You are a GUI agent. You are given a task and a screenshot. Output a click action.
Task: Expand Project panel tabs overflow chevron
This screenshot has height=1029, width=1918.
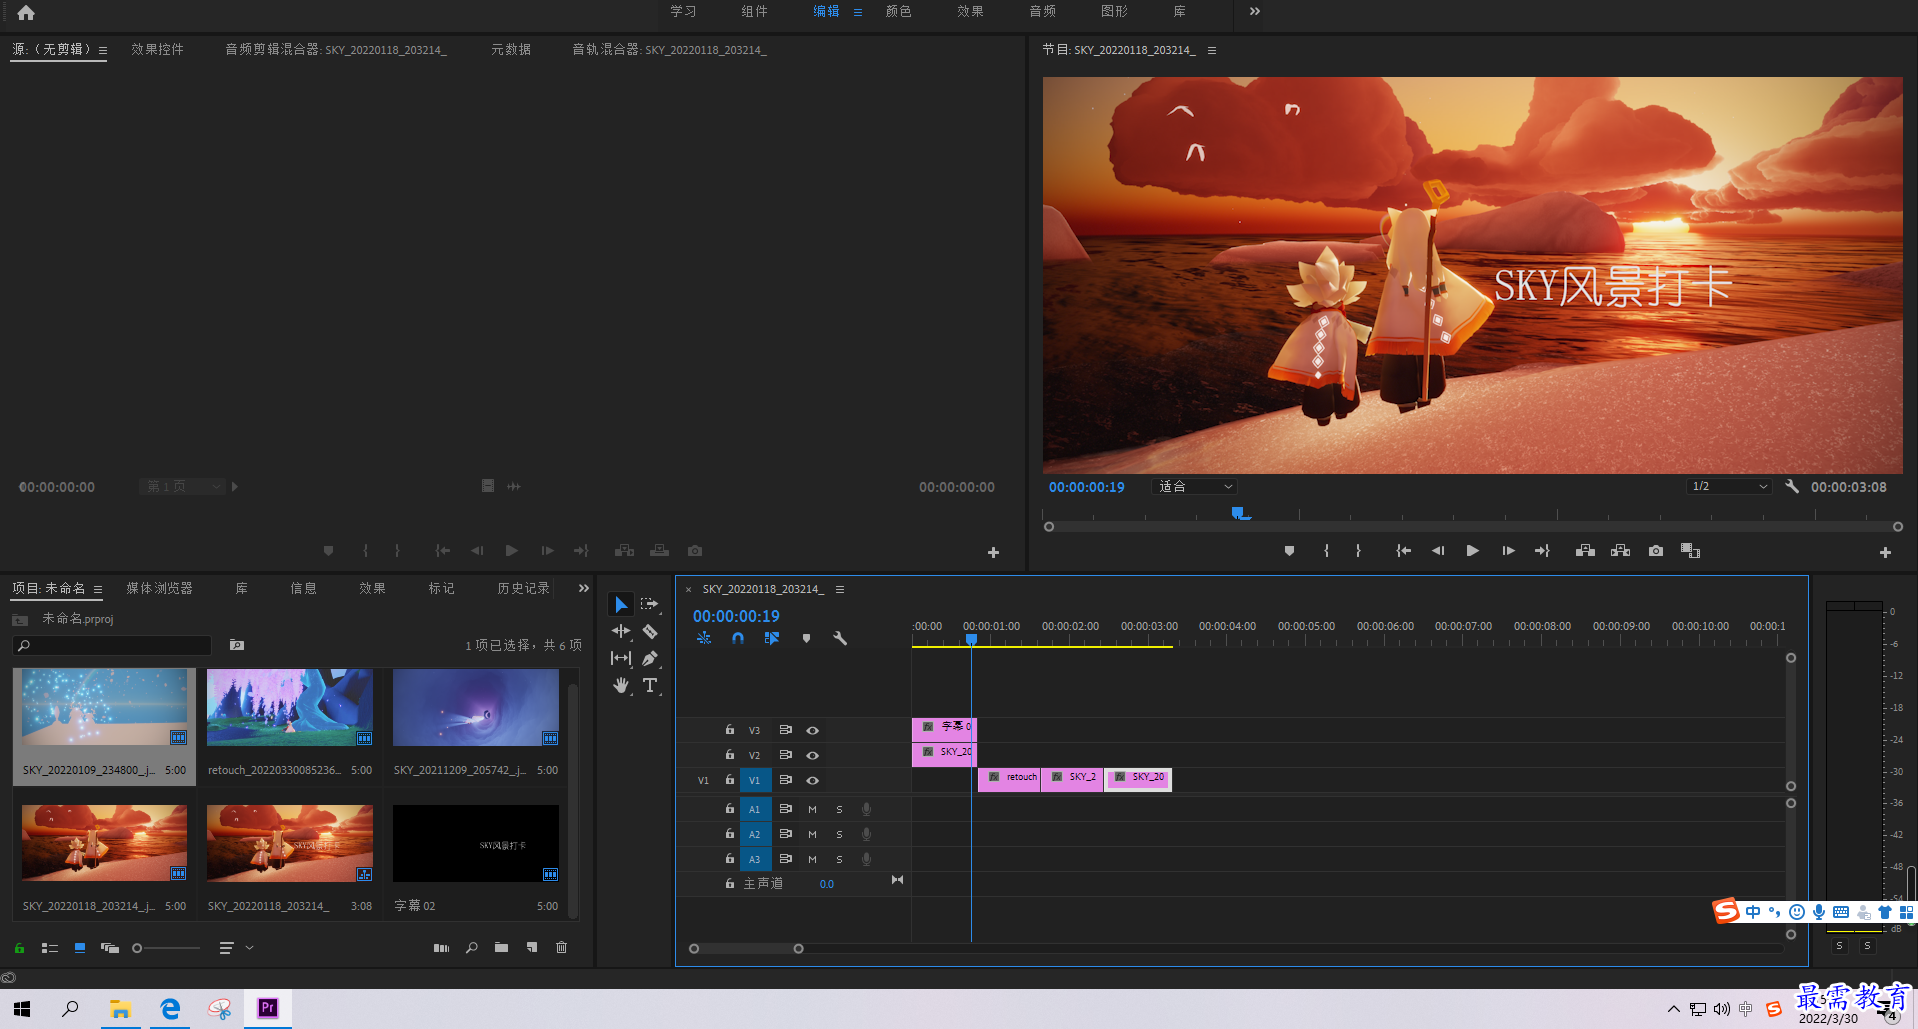583,588
